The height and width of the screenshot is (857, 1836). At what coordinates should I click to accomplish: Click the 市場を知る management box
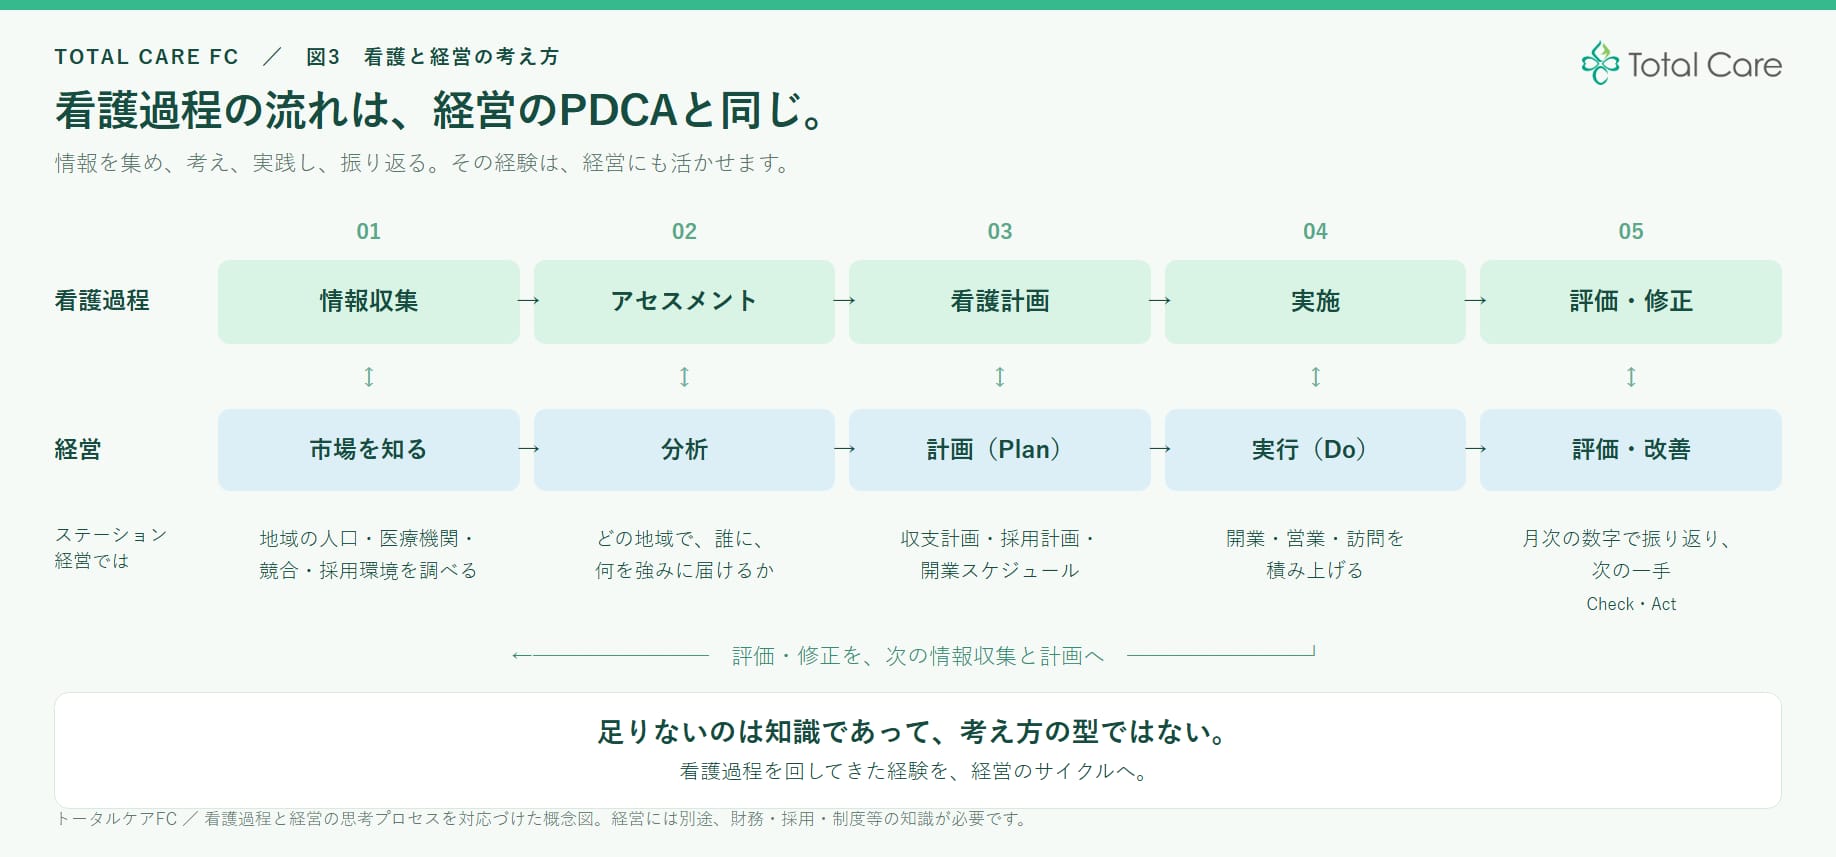click(369, 450)
